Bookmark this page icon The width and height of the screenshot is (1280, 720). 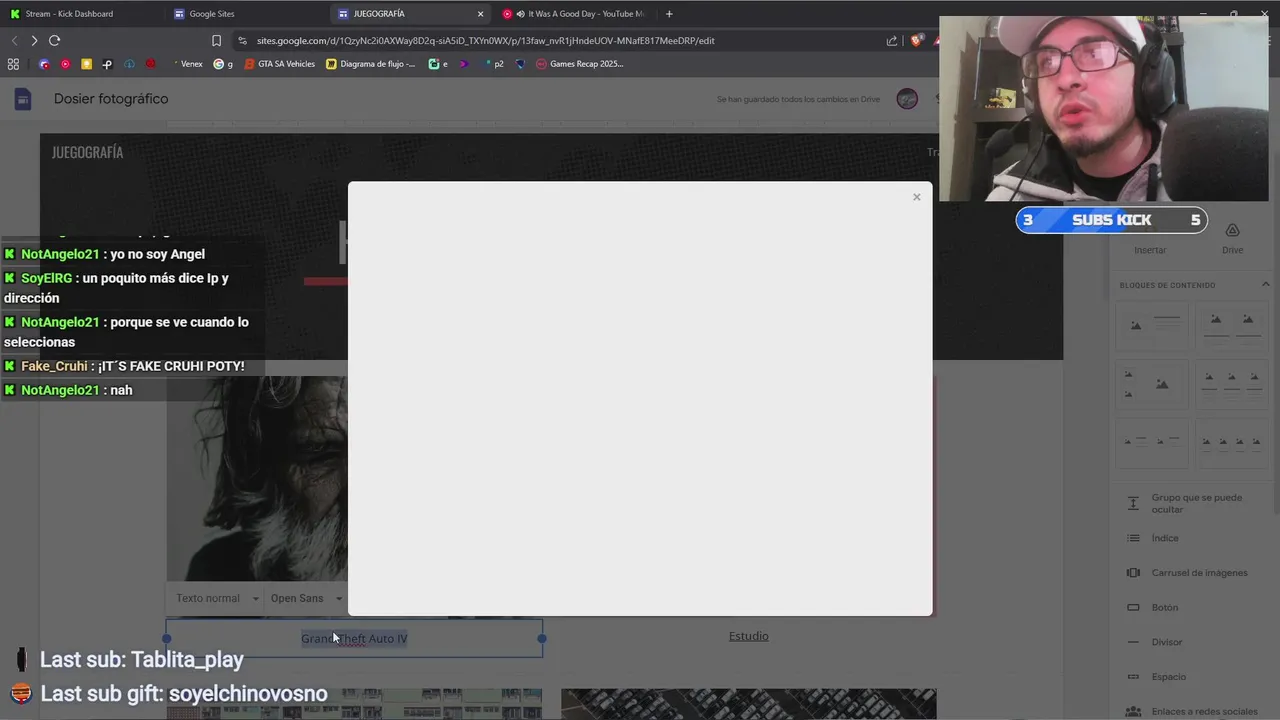216,41
